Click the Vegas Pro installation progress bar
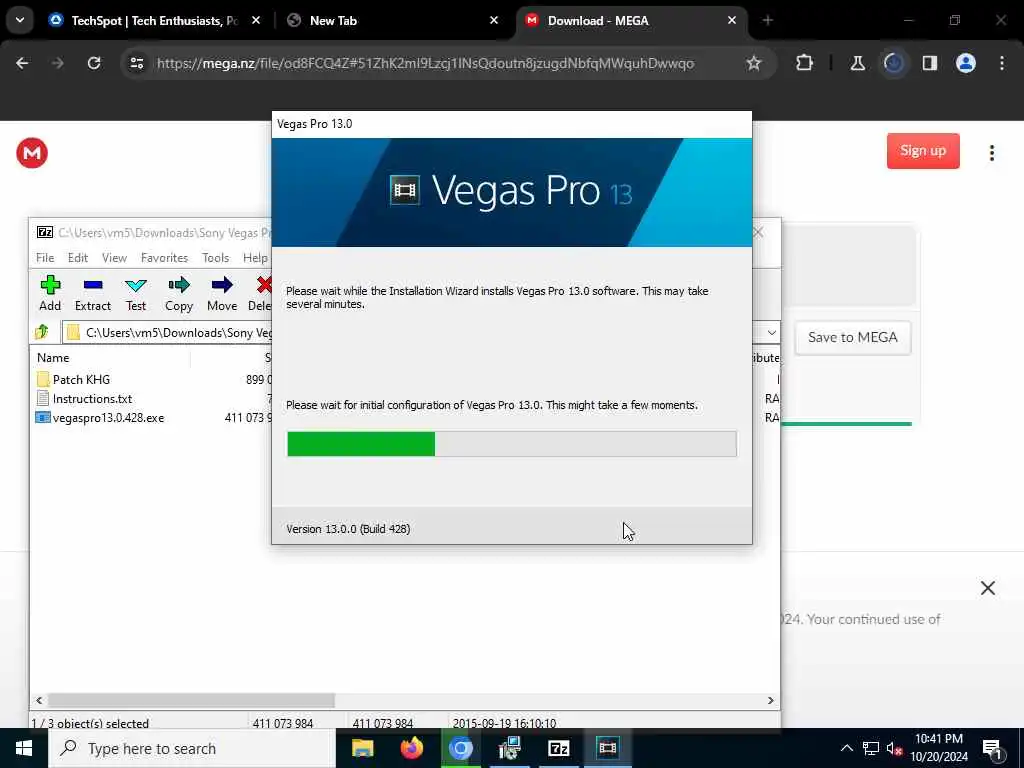The image size is (1024, 768). [511, 444]
